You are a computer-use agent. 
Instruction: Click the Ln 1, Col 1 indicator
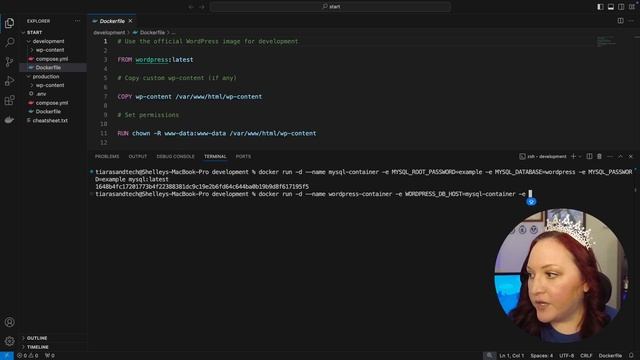click(511, 356)
